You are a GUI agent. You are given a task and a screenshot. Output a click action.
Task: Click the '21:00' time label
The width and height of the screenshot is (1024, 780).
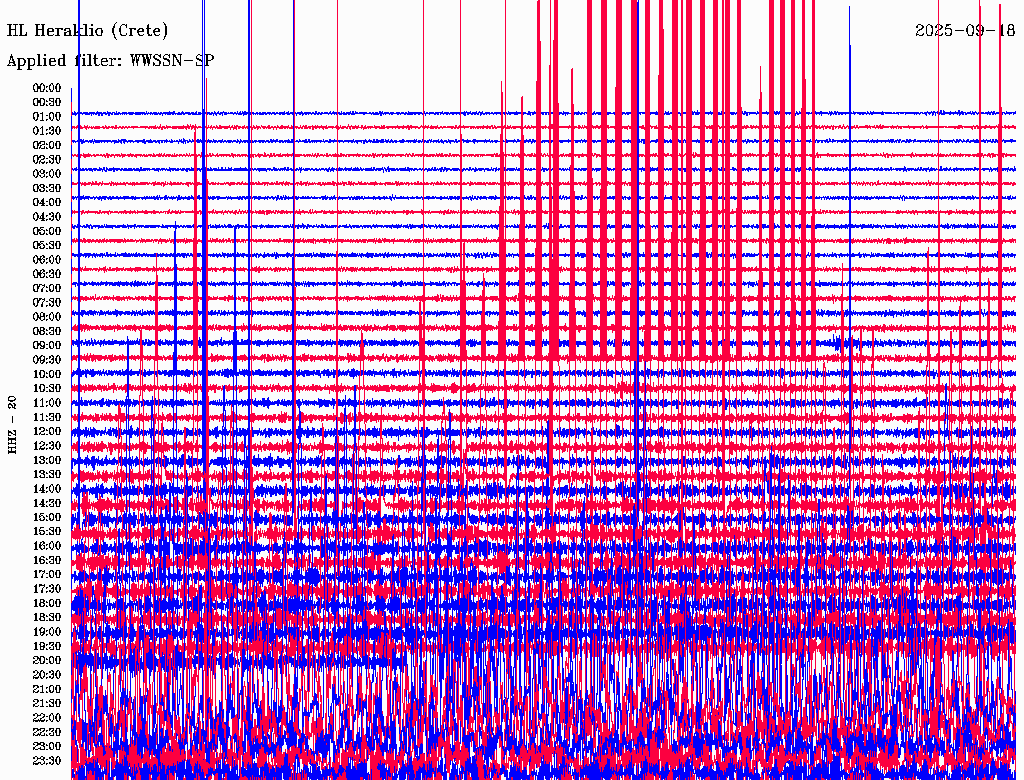pos(47,689)
